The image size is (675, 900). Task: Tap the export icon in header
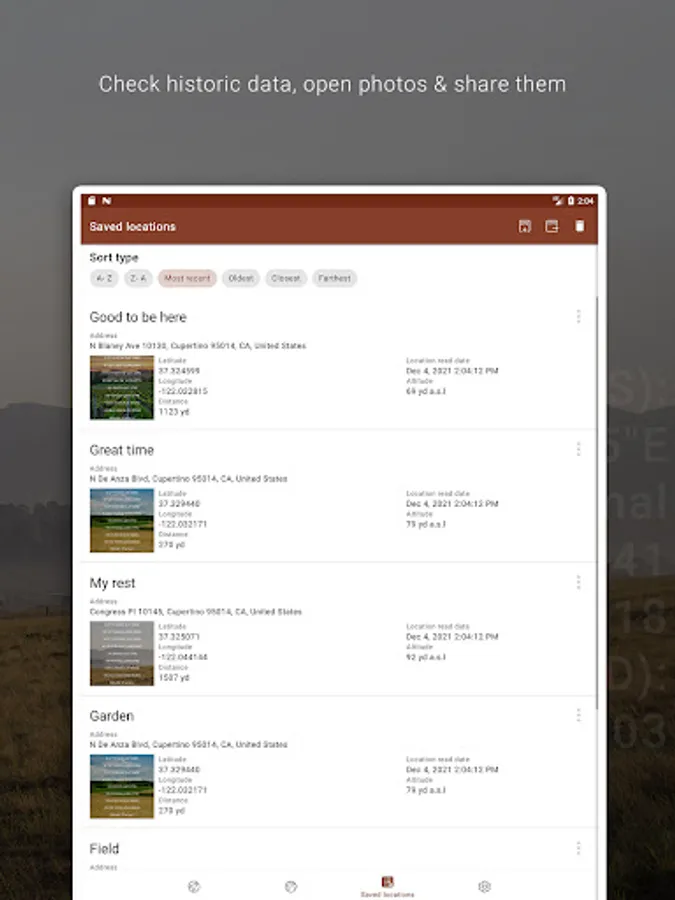pos(552,226)
